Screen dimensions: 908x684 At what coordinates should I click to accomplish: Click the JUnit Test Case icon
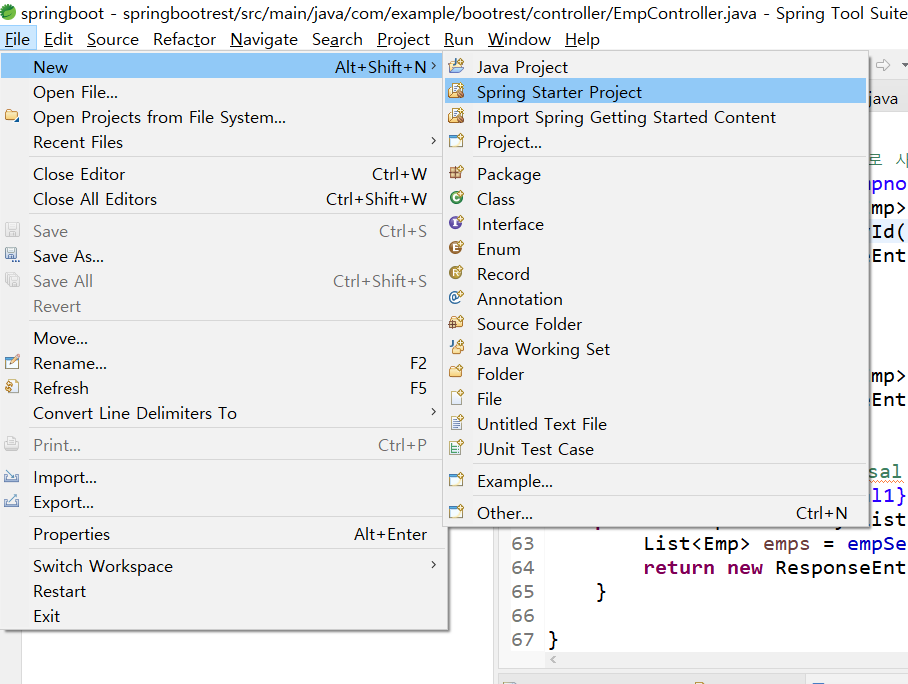(x=456, y=448)
